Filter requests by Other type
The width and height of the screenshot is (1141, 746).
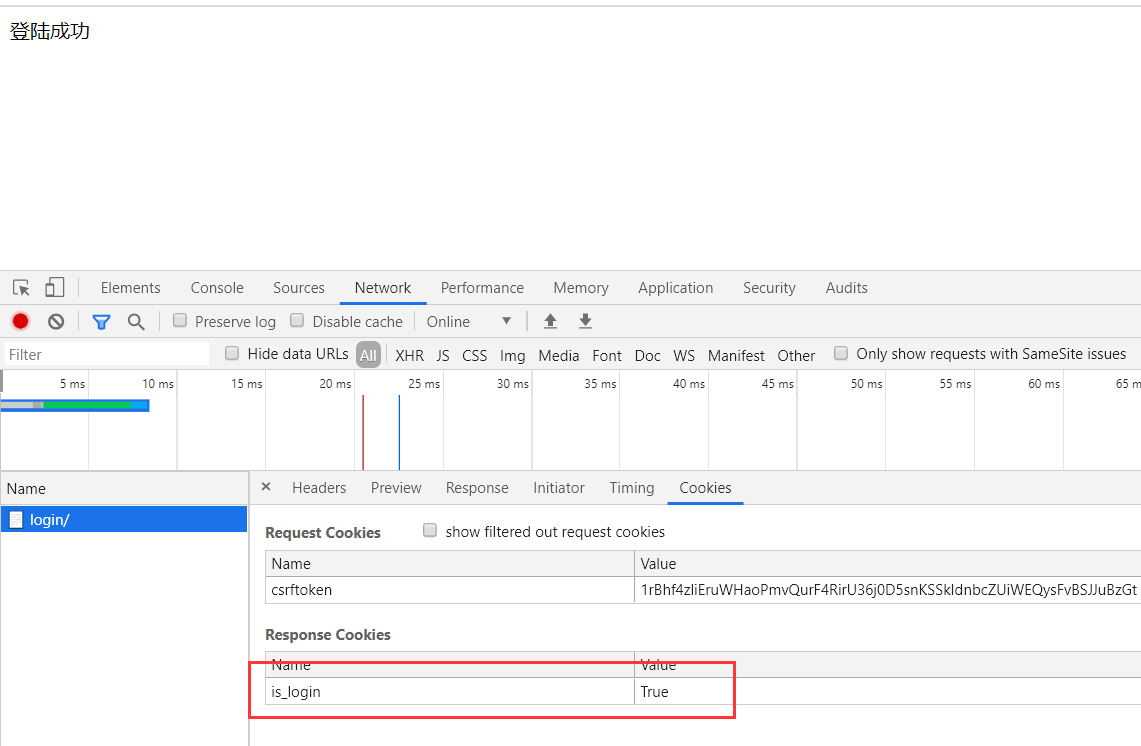[x=796, y=355]
